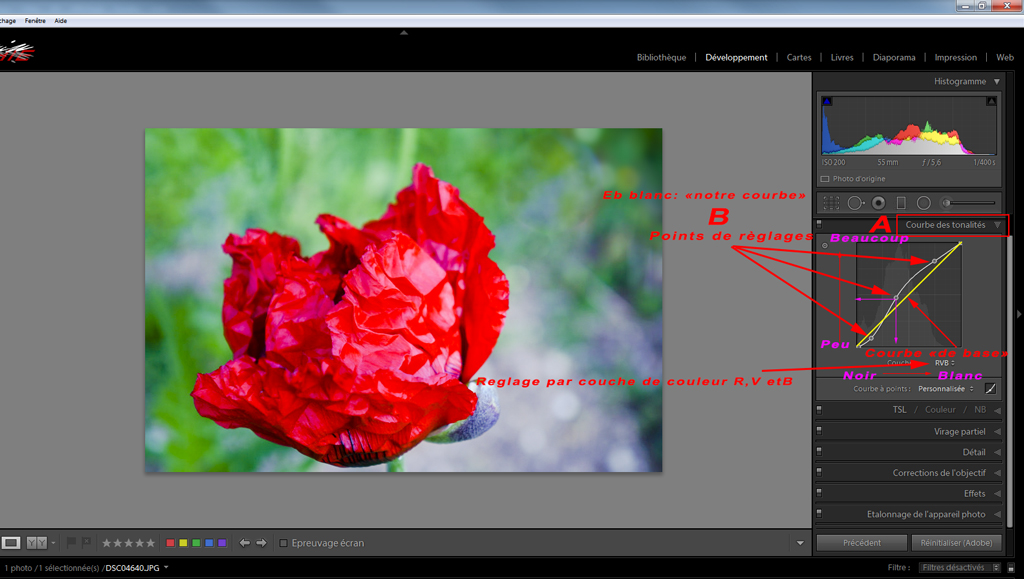1024x579 pixels.
Task: Activate the red eye correction tool
Action: (x=878, y=202)
